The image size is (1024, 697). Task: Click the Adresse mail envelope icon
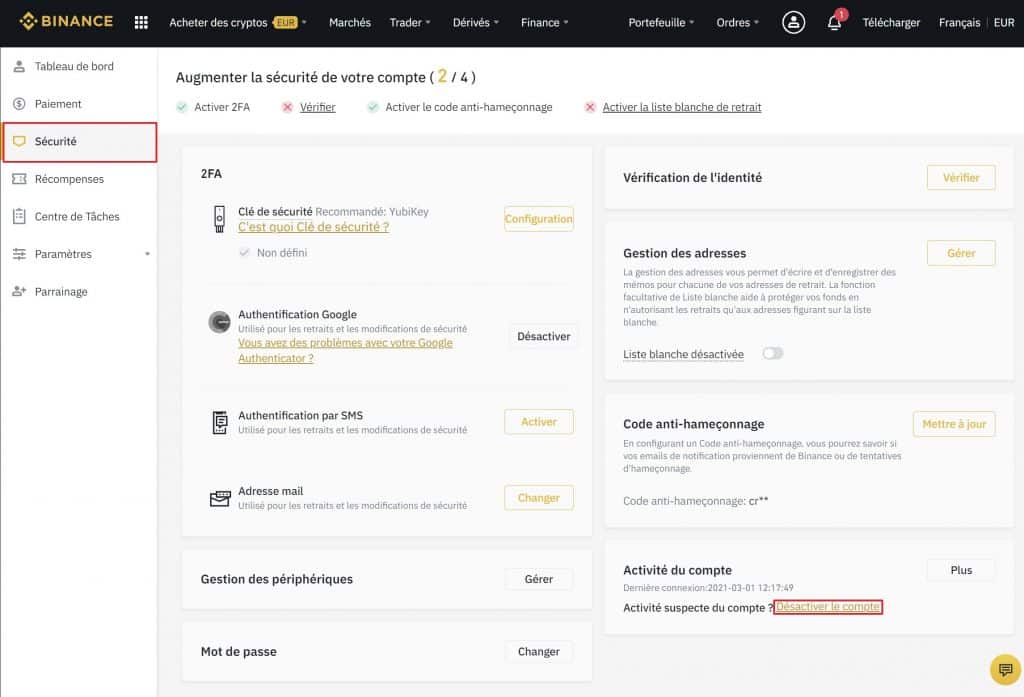220,498
